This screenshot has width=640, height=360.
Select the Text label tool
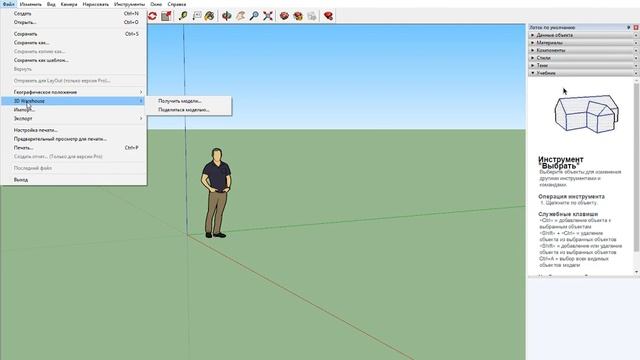coord(196,16)
